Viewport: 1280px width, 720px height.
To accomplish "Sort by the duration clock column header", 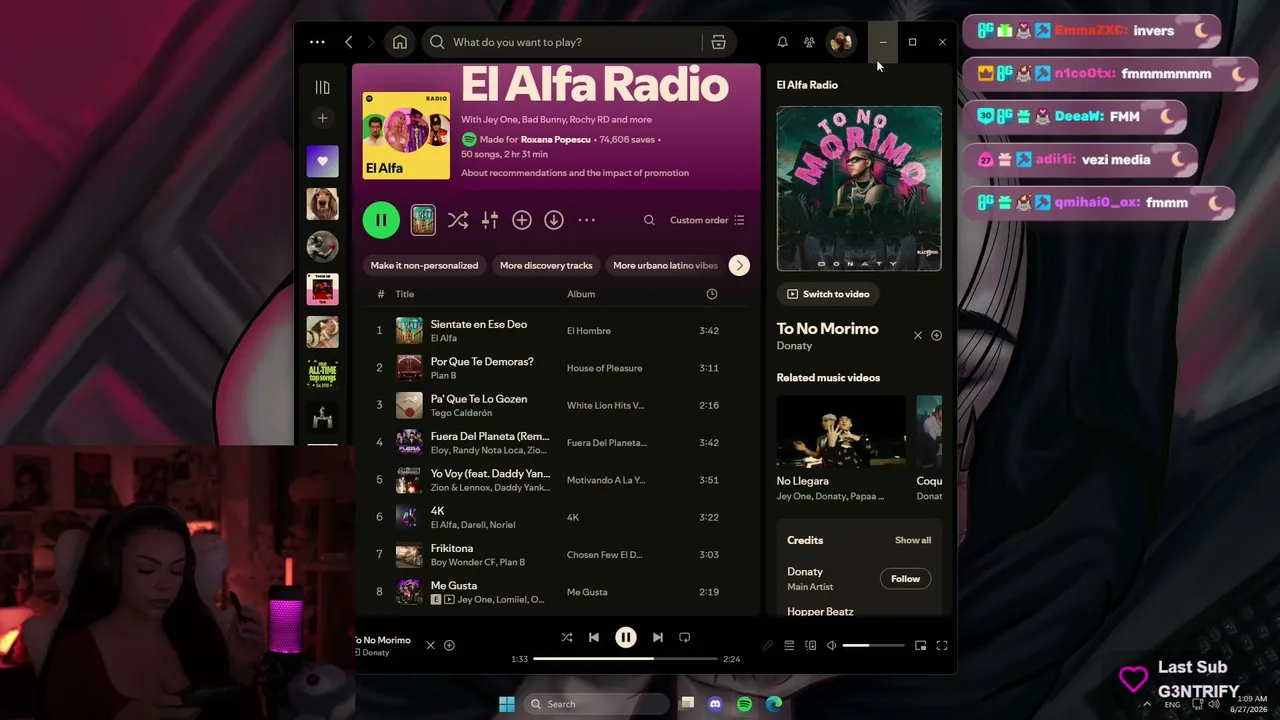I will (712, 294).
